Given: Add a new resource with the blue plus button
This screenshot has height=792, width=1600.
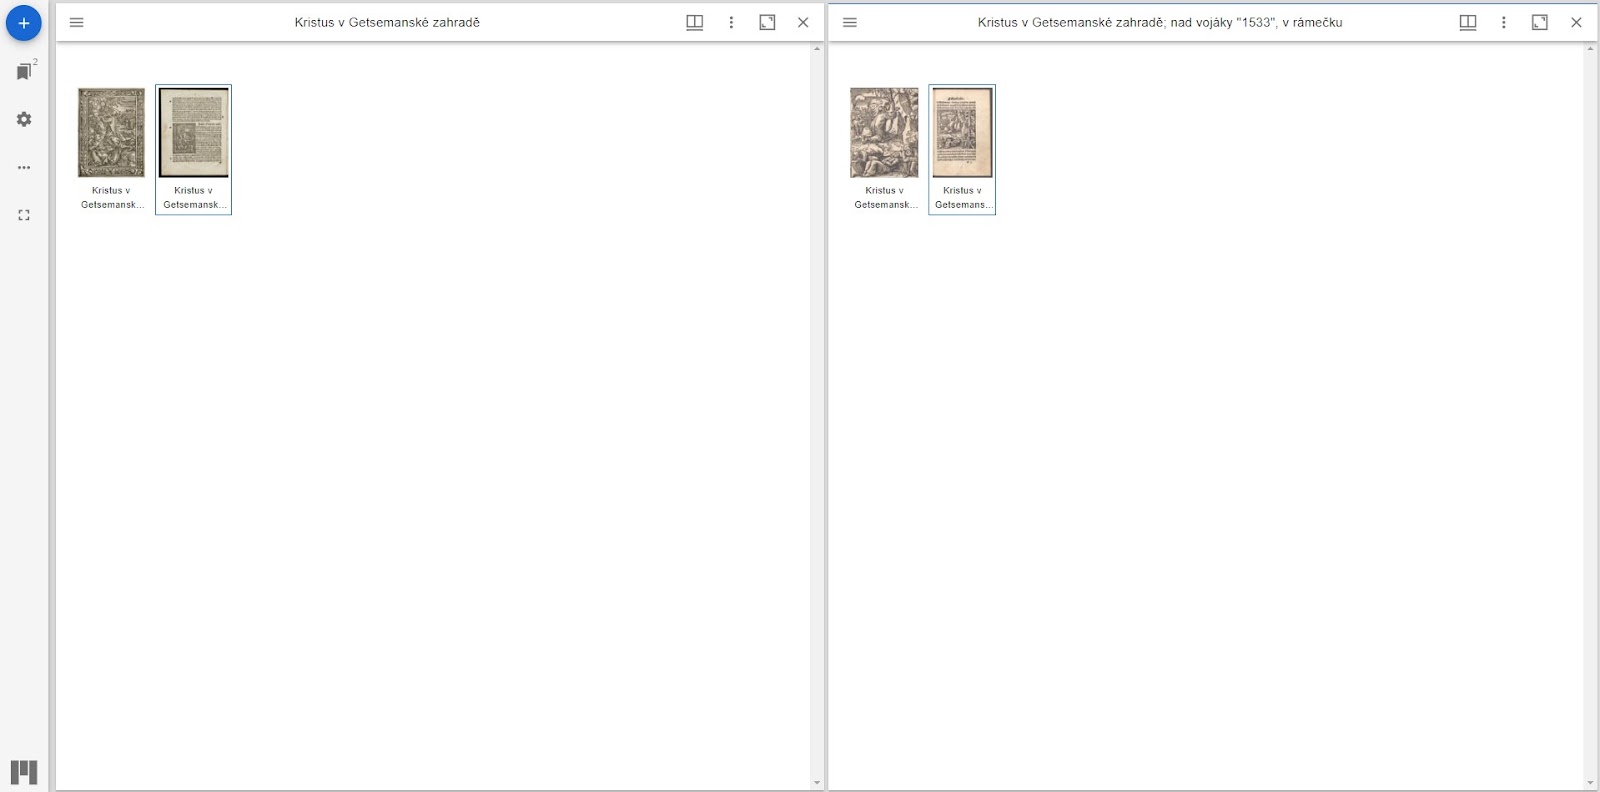Looking at the screenshot, I should (x=24, y=23).
